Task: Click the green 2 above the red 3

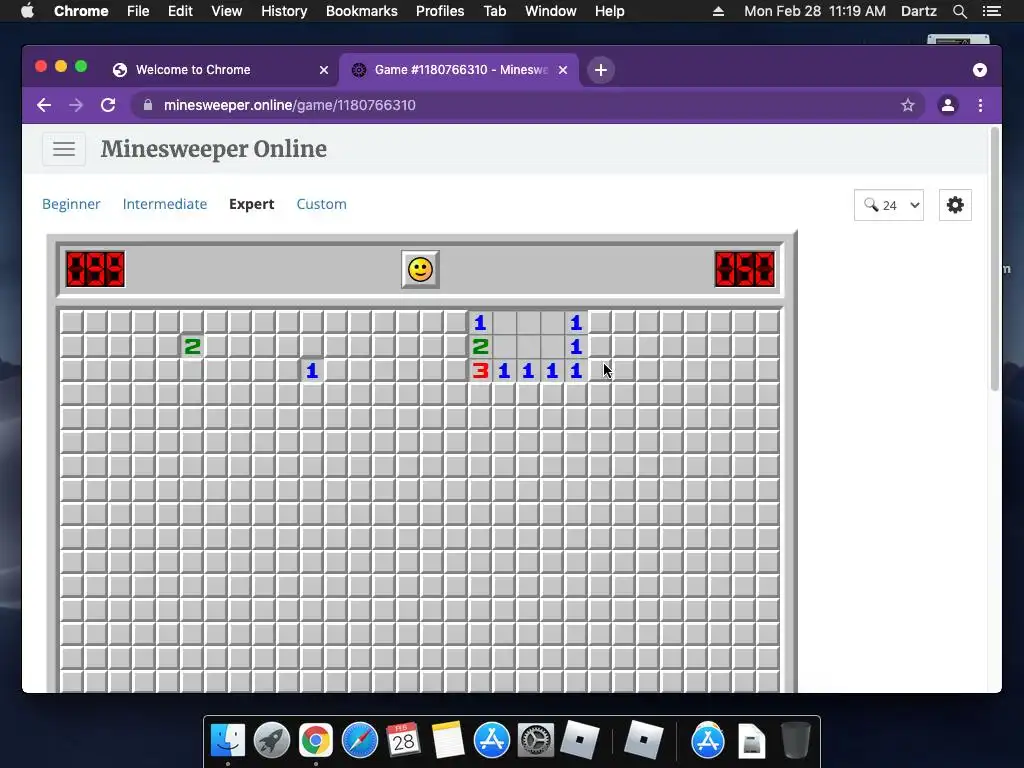Action: [480, 347]
